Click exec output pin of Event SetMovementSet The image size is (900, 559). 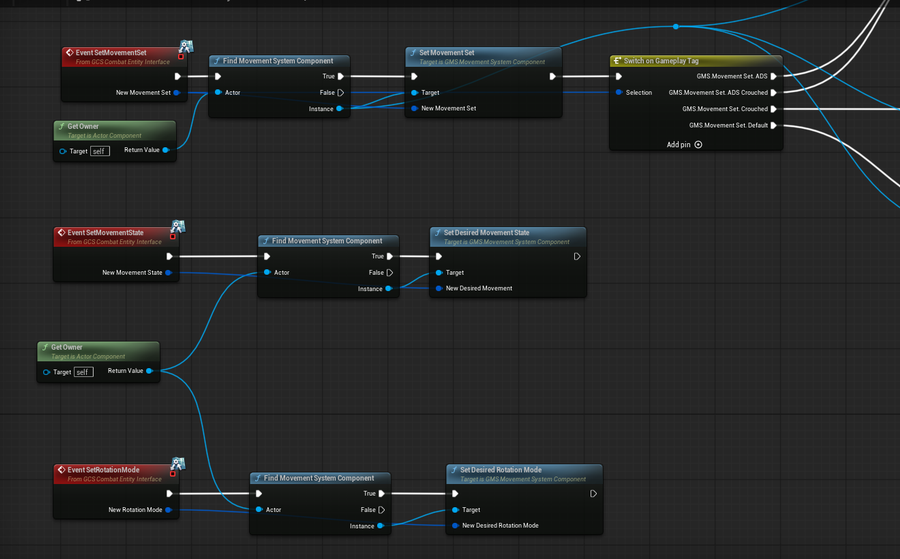coord(178,76)
